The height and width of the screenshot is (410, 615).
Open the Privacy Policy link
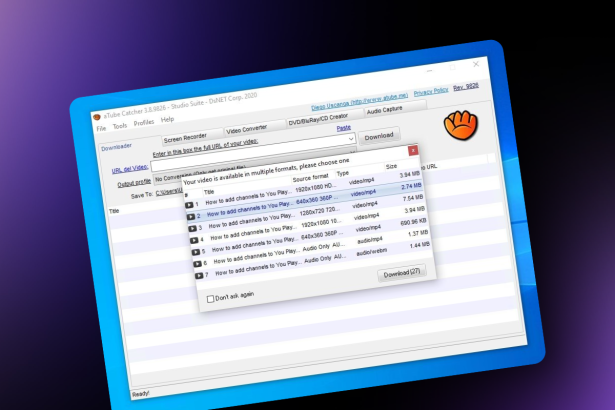point(431,91)
